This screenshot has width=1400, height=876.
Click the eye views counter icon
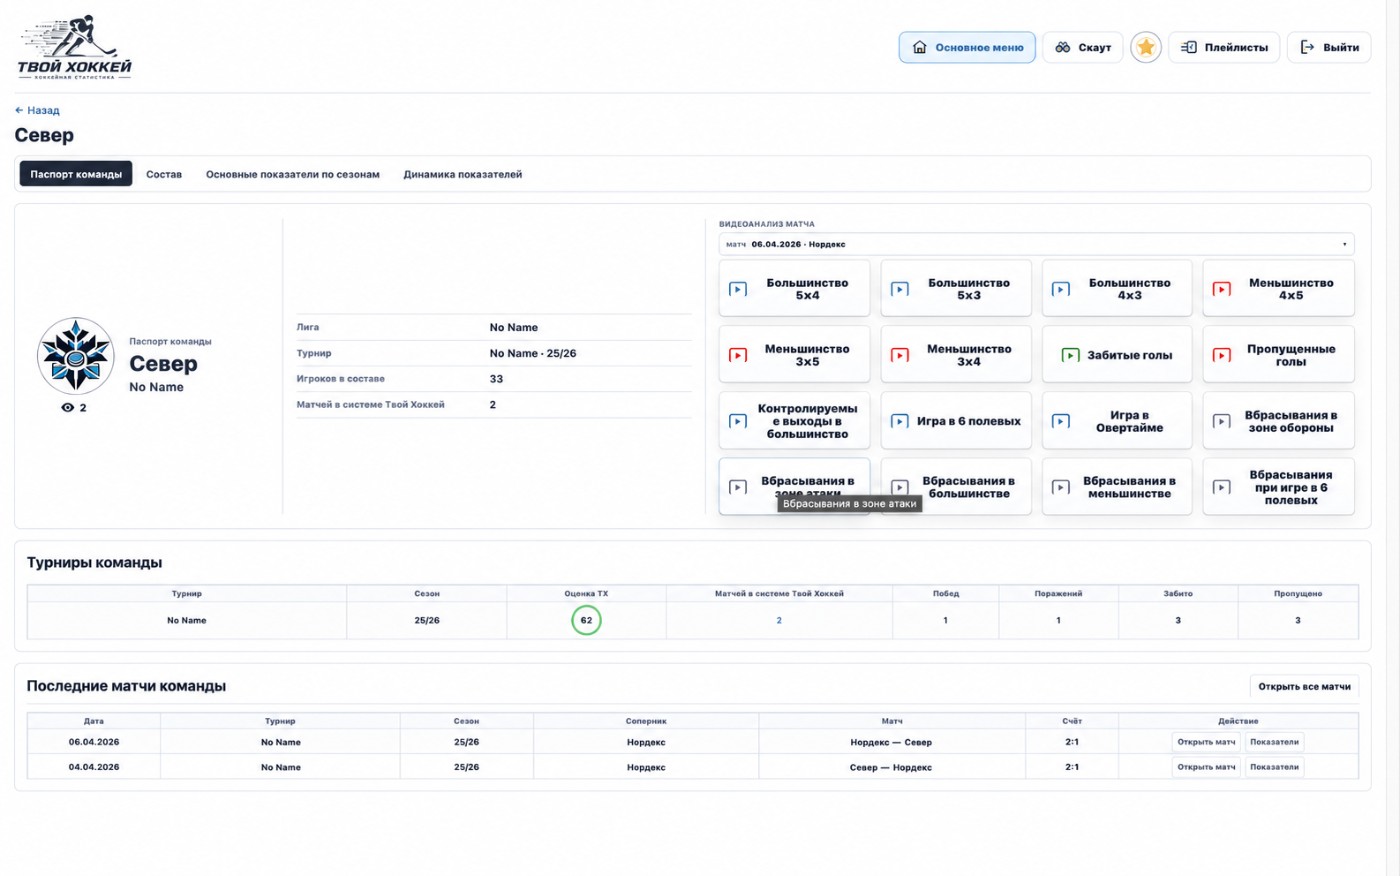(x=67, y=408)
